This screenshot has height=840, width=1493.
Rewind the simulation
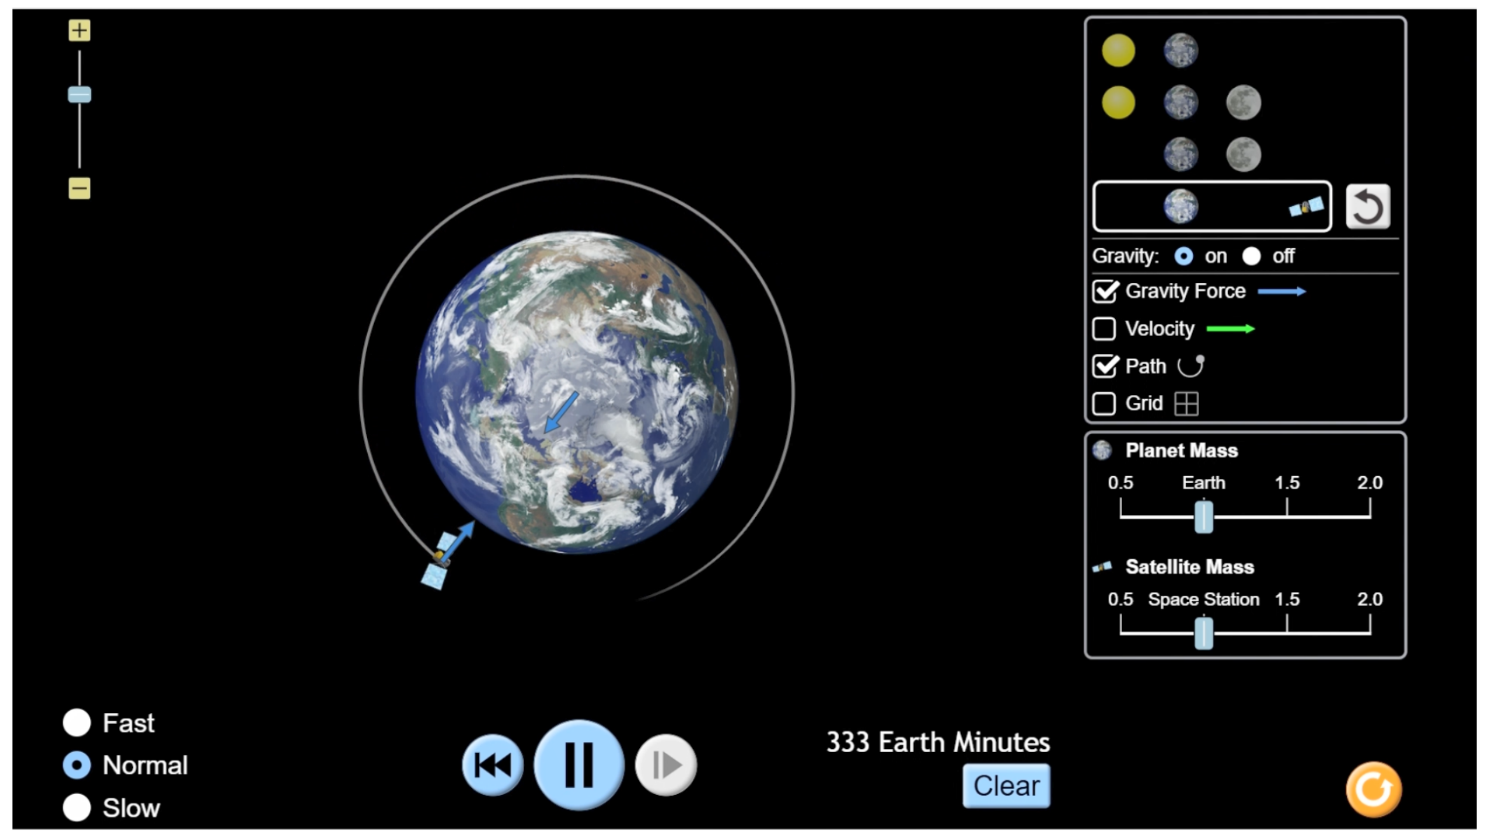(491, 764)
